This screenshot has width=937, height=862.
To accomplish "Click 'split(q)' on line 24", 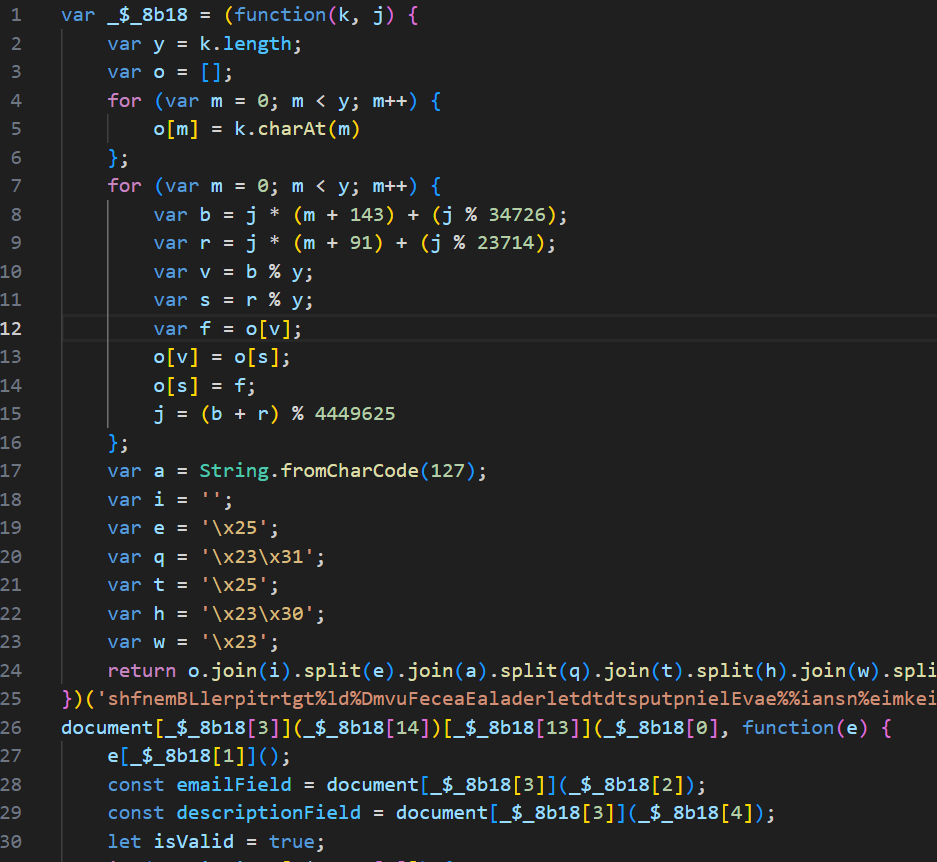I will tap(546, 671).
